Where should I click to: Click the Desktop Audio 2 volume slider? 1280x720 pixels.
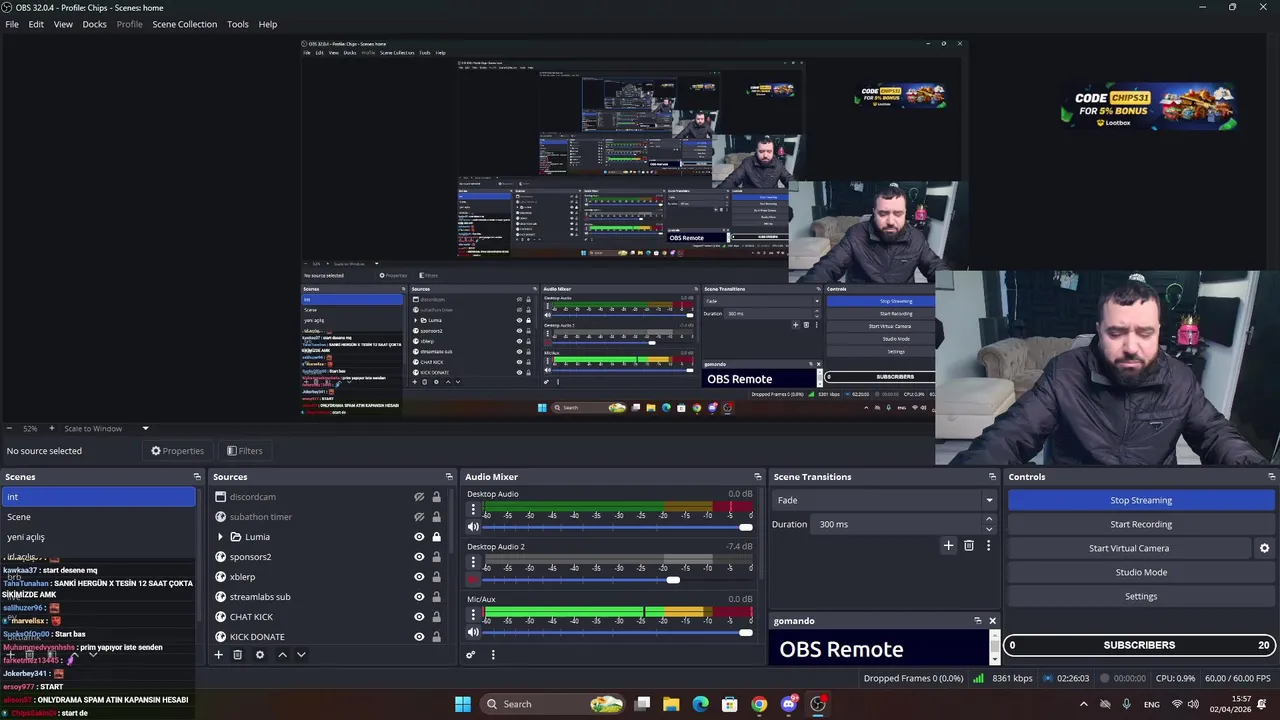point(617,580)
